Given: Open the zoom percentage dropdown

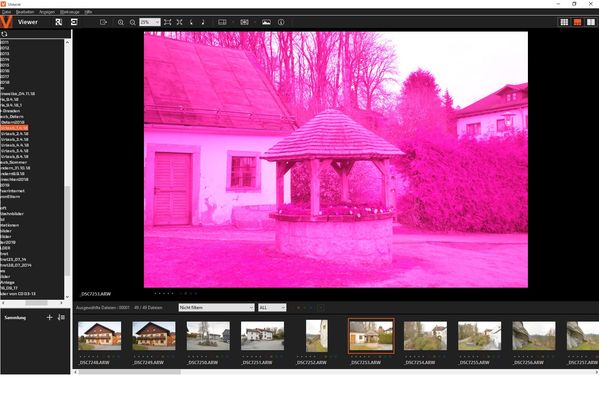Looking at the screenshot, I should 150,22.
